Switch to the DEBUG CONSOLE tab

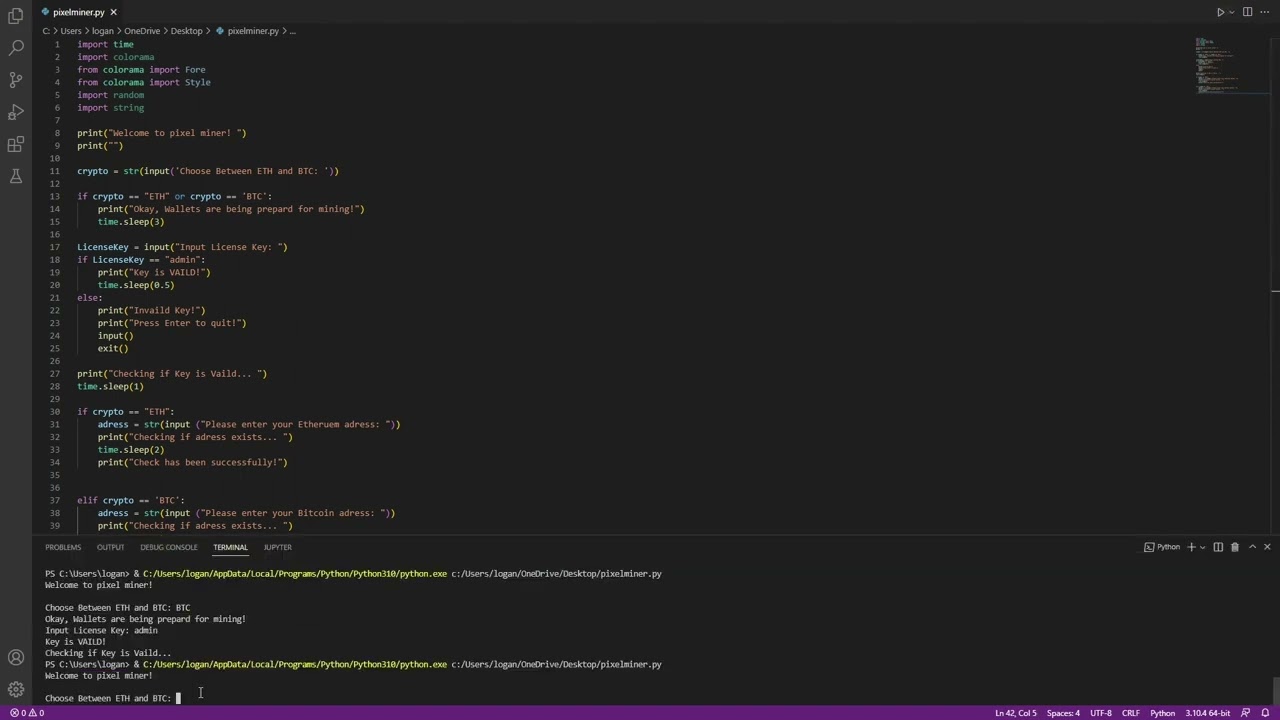click(x=169, y=547)
